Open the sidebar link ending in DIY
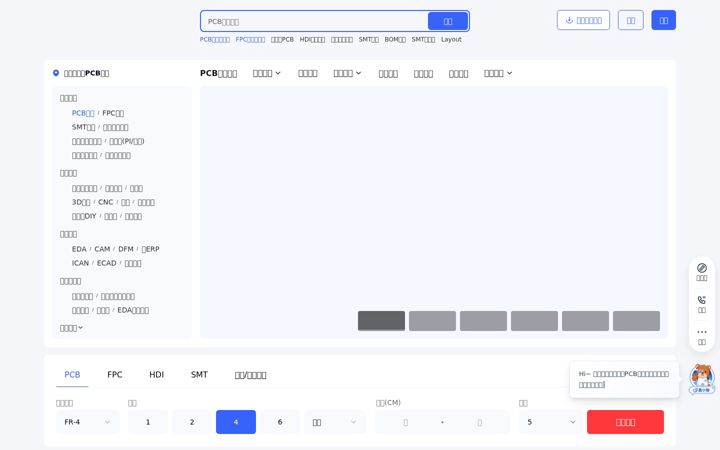Viewport: 720px width, 450px height. click(84, 216)
